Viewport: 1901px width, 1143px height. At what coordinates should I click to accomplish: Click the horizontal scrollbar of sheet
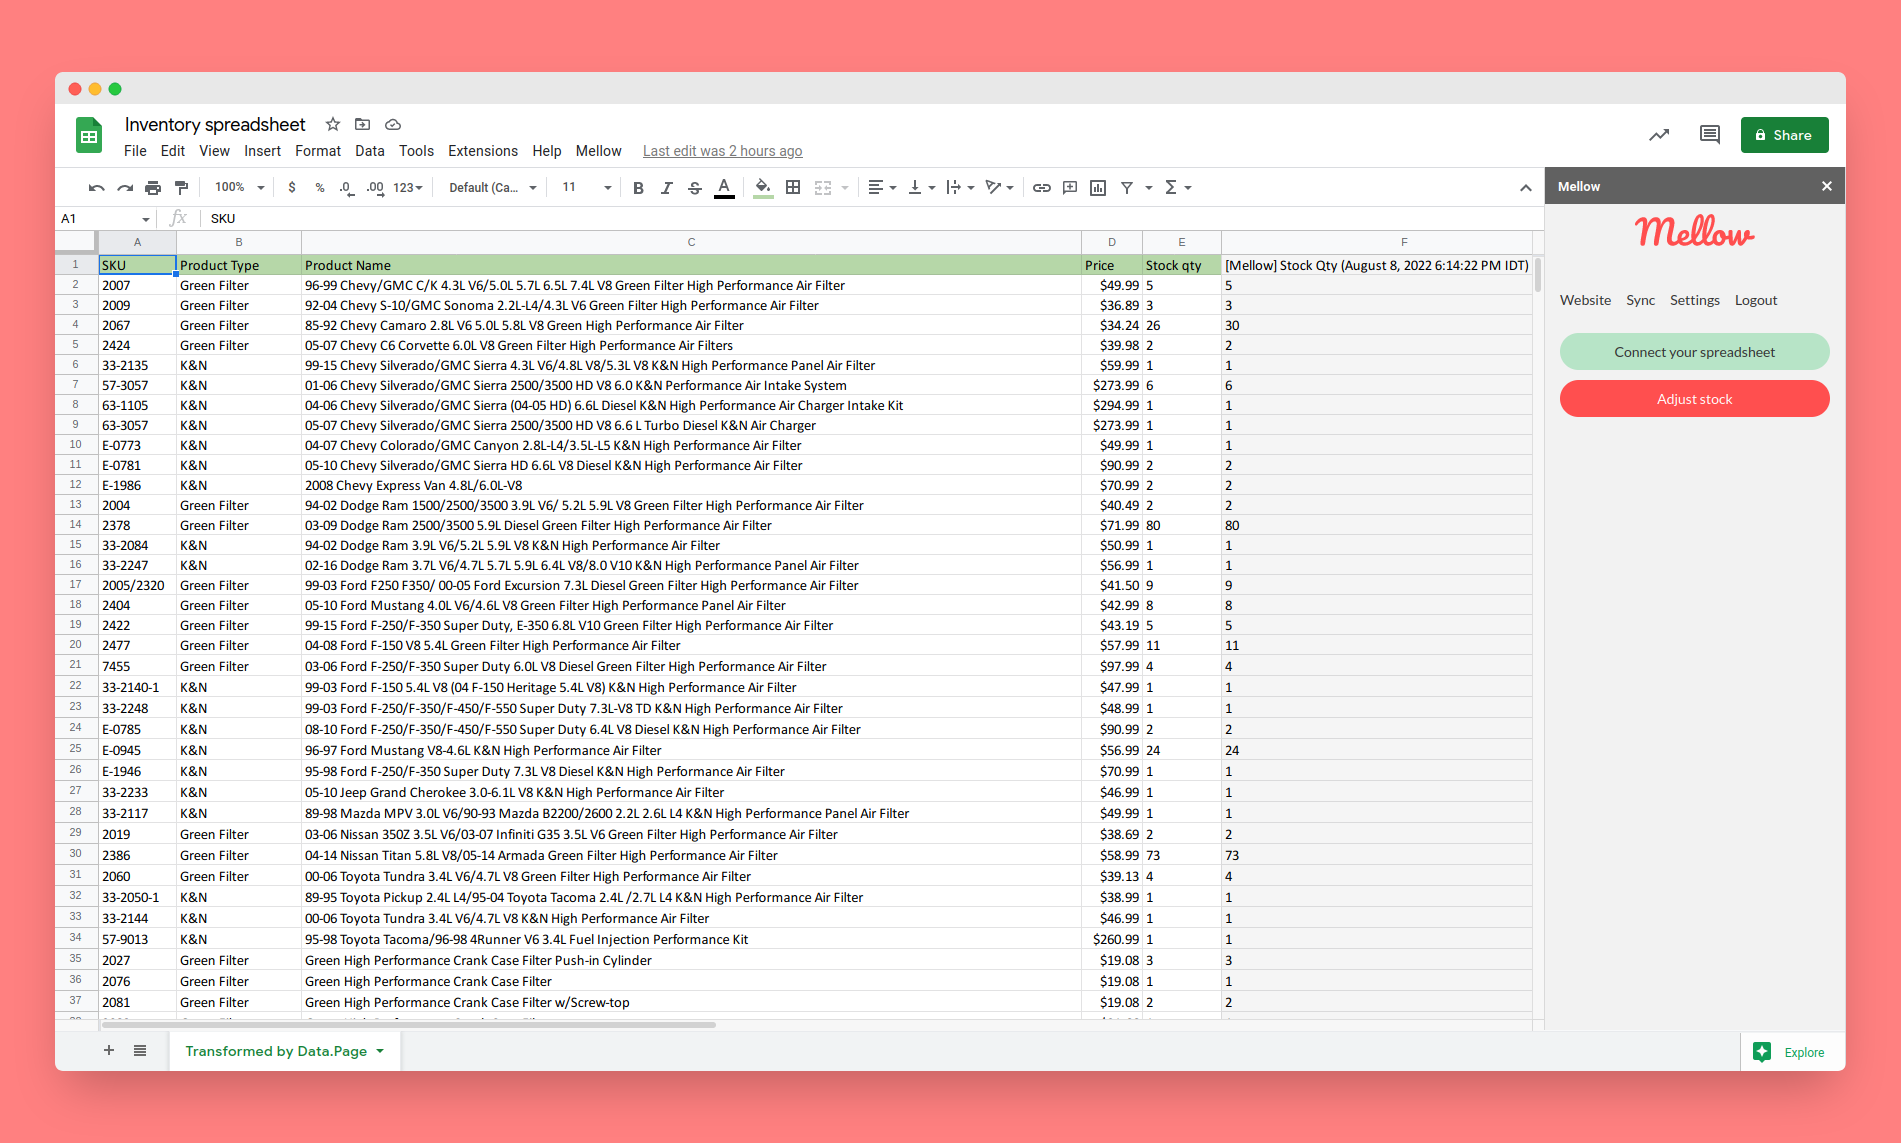tap(408, 1024)
